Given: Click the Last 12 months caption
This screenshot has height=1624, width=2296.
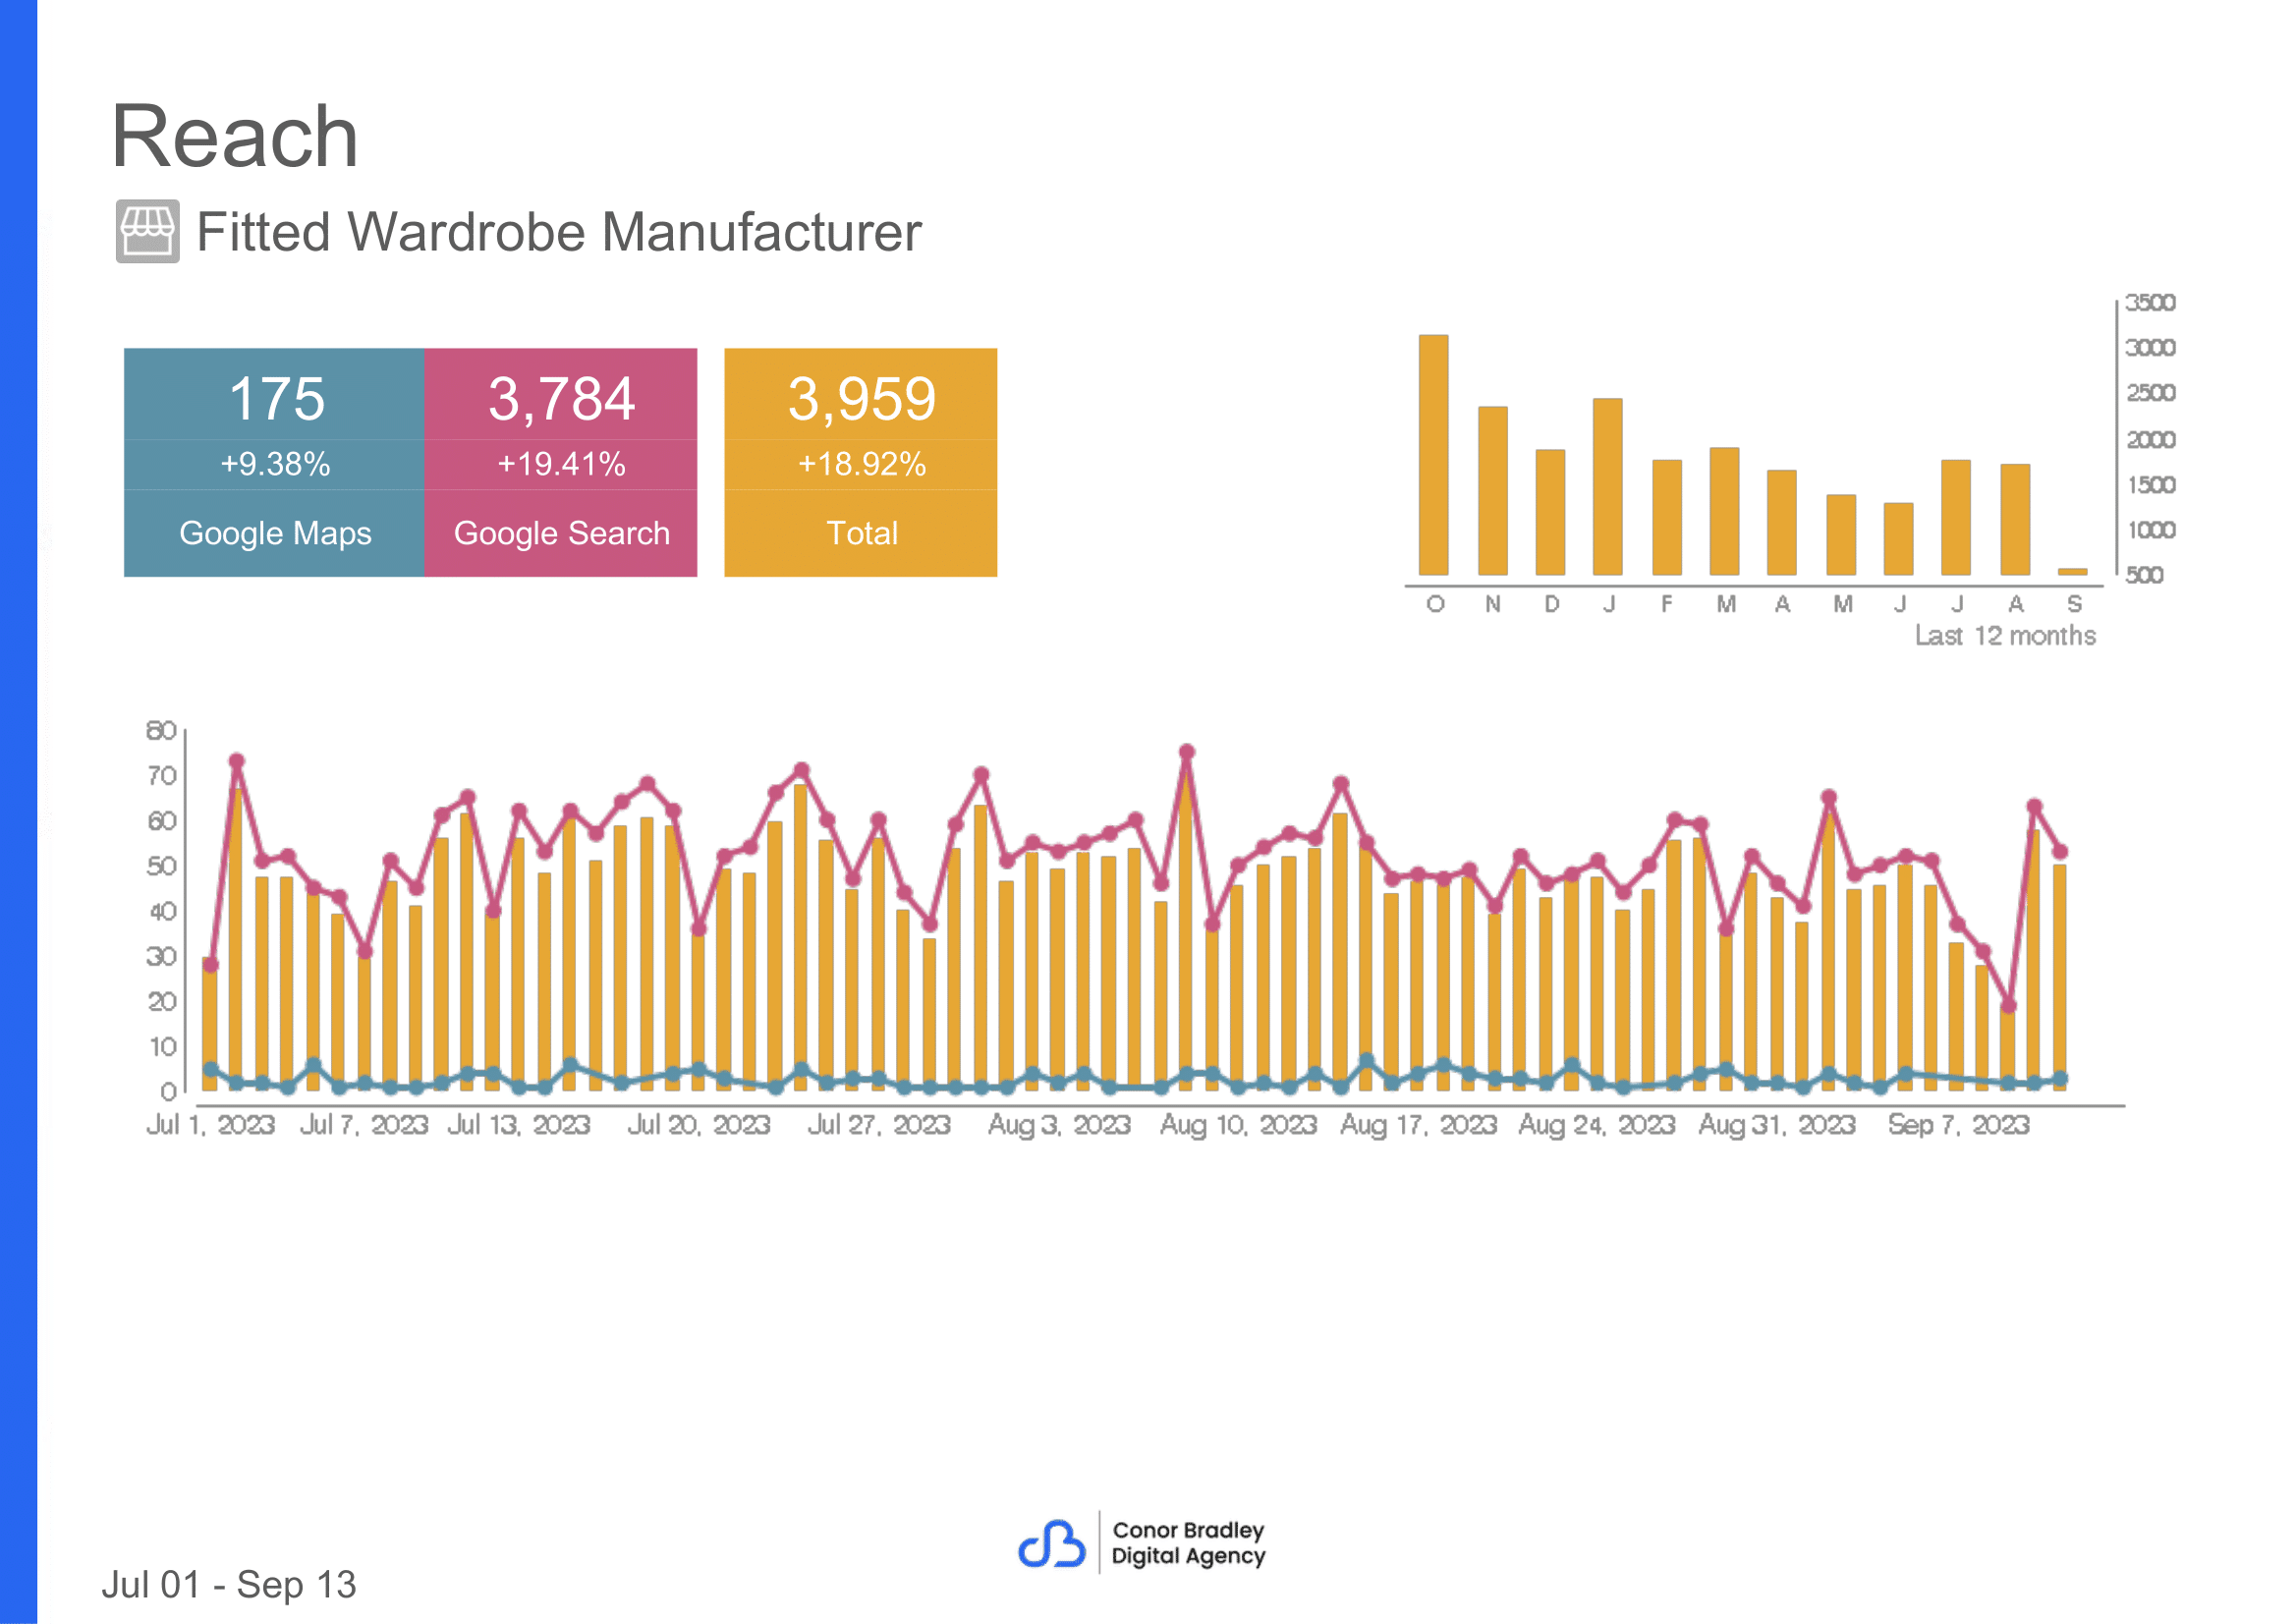Looking at the screenshot, I should (2005, 635).
